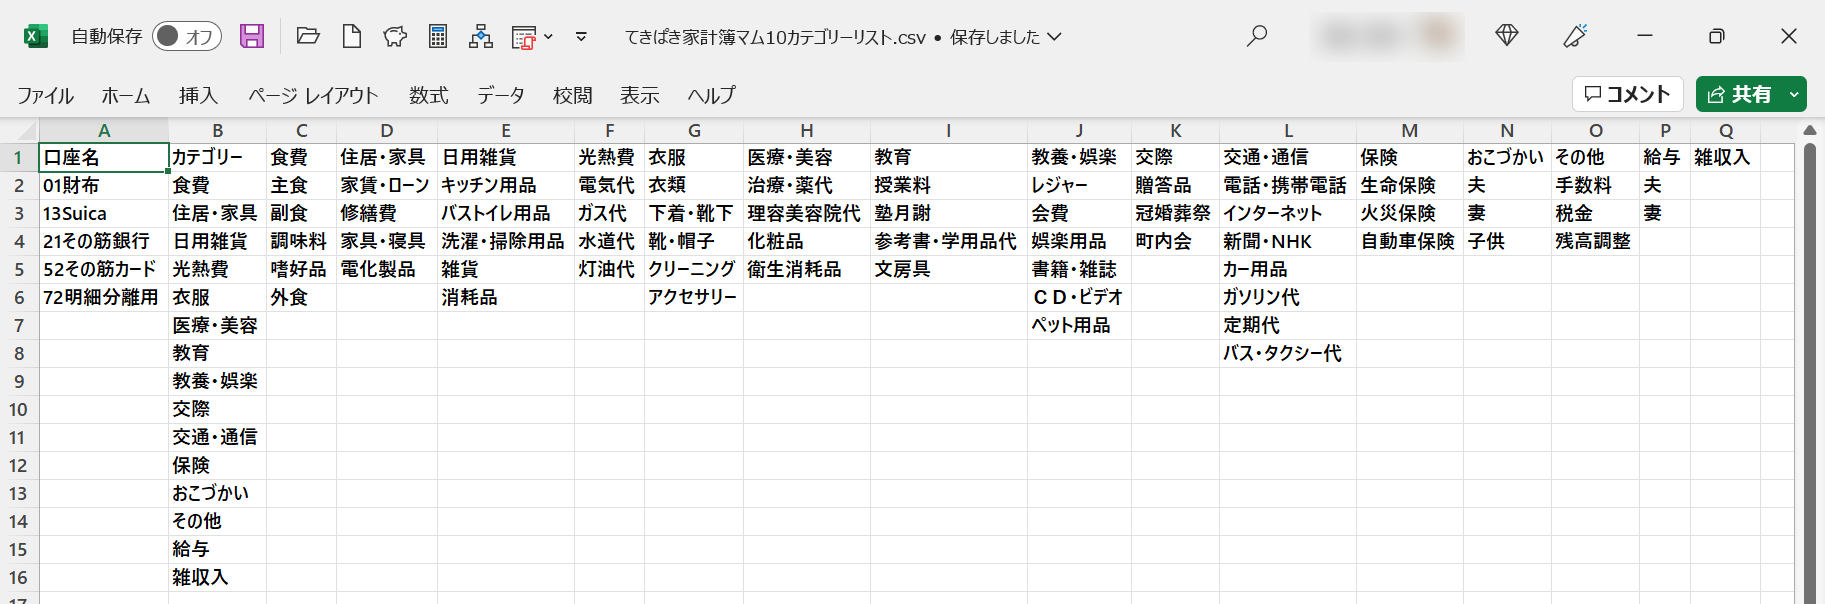Switch to the ホーム ribbon tab

click(x=126, y=95)
